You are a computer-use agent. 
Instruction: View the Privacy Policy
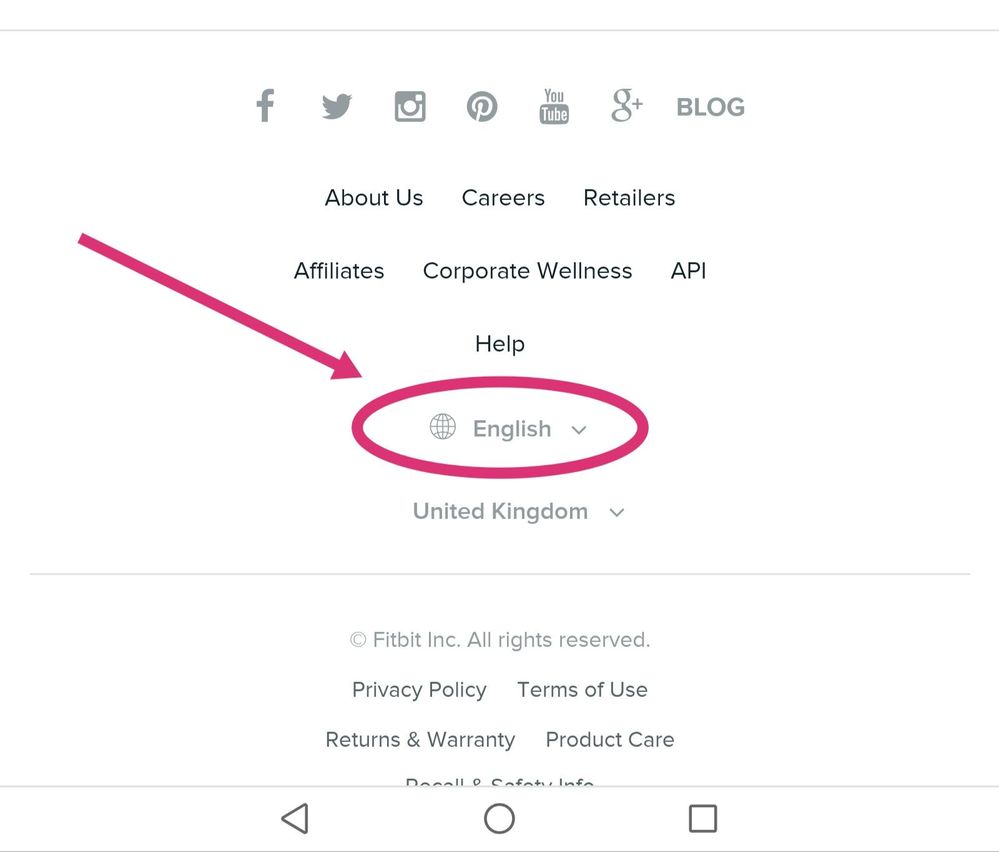(419, 690)
